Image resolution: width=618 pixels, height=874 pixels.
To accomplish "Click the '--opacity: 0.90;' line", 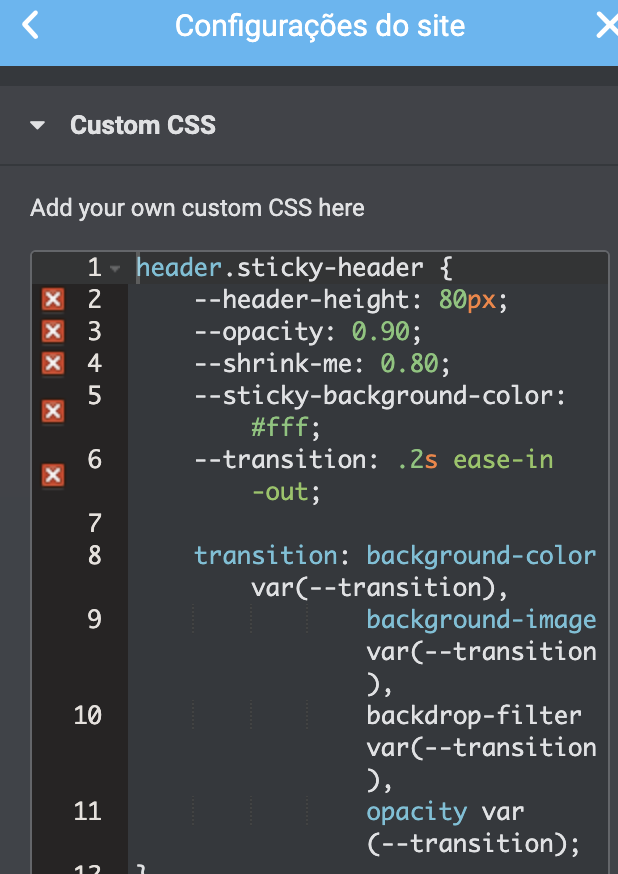I will click(308, 332).
